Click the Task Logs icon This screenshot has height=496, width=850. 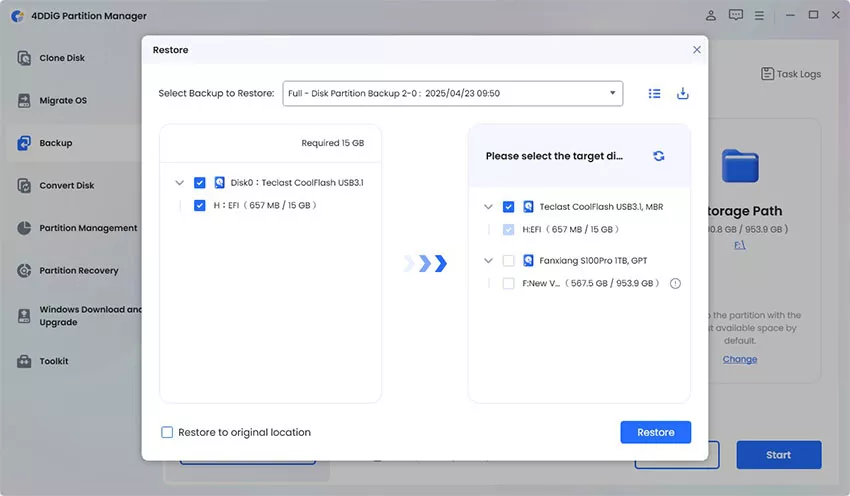pyautogui.click(x=767, y=74)
